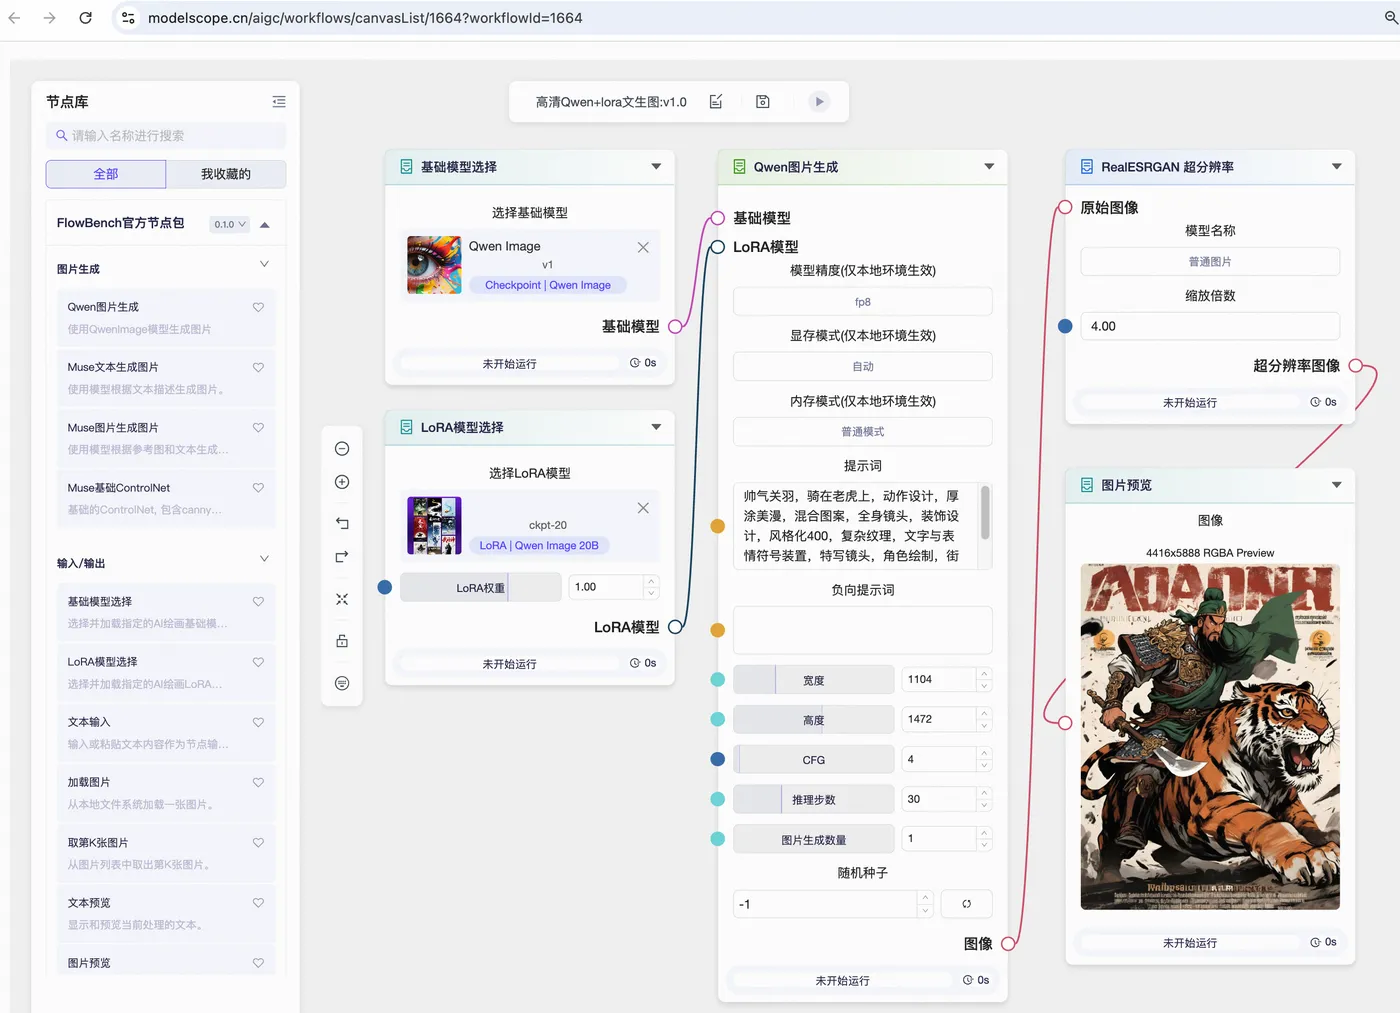1400x1013 pixels.
Task: Remove the ckpt-20 LoRA model
Action: pos(643,508)
